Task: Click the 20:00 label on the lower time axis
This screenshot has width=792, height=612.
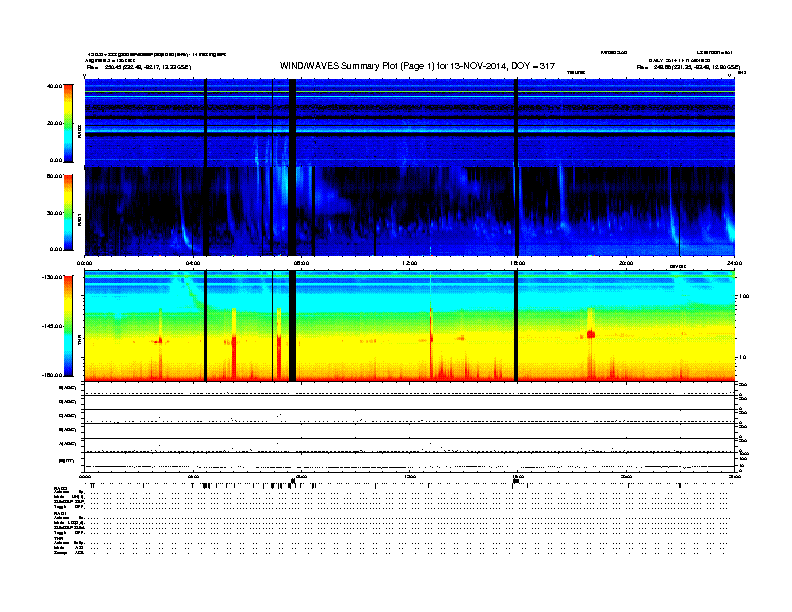Action: coord(626,476)
